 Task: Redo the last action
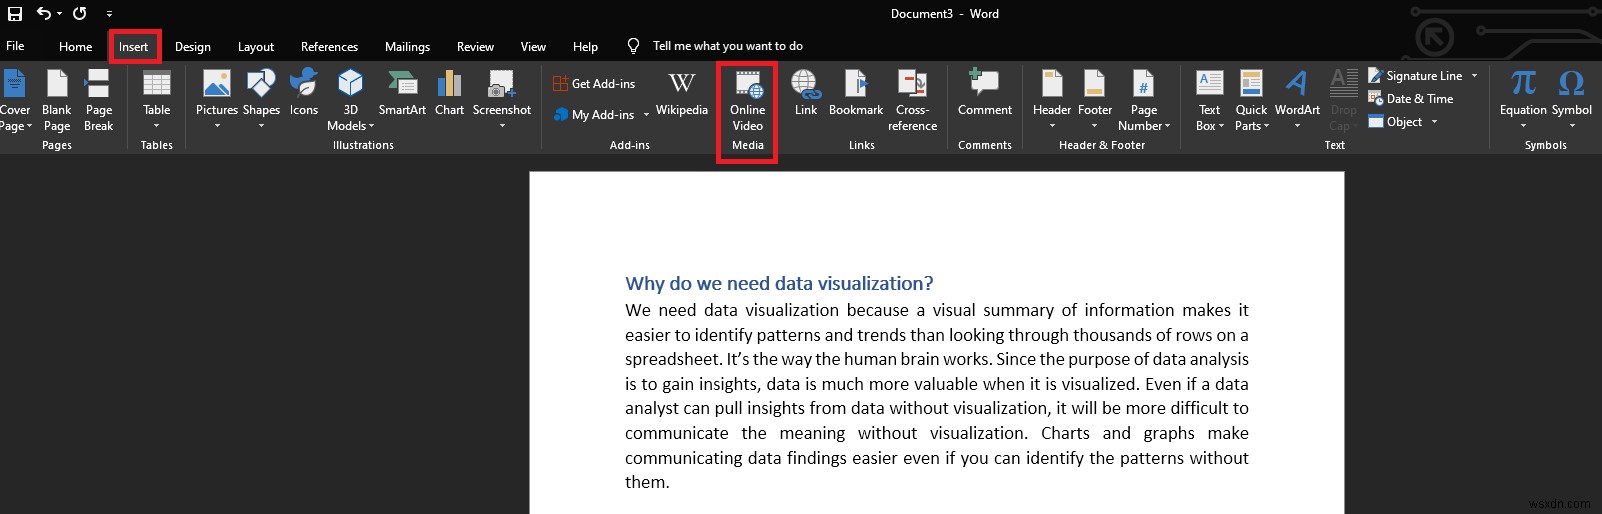[x=79, y=14]
